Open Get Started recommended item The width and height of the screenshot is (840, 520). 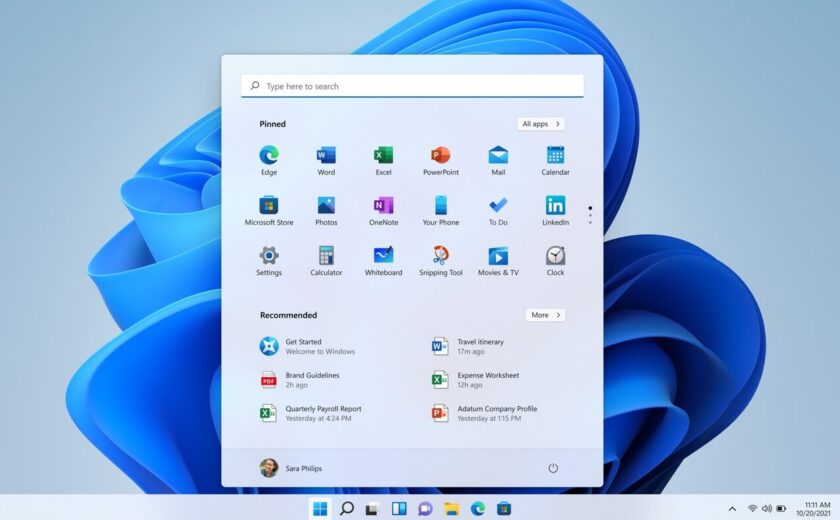click(x=308, y=346)
